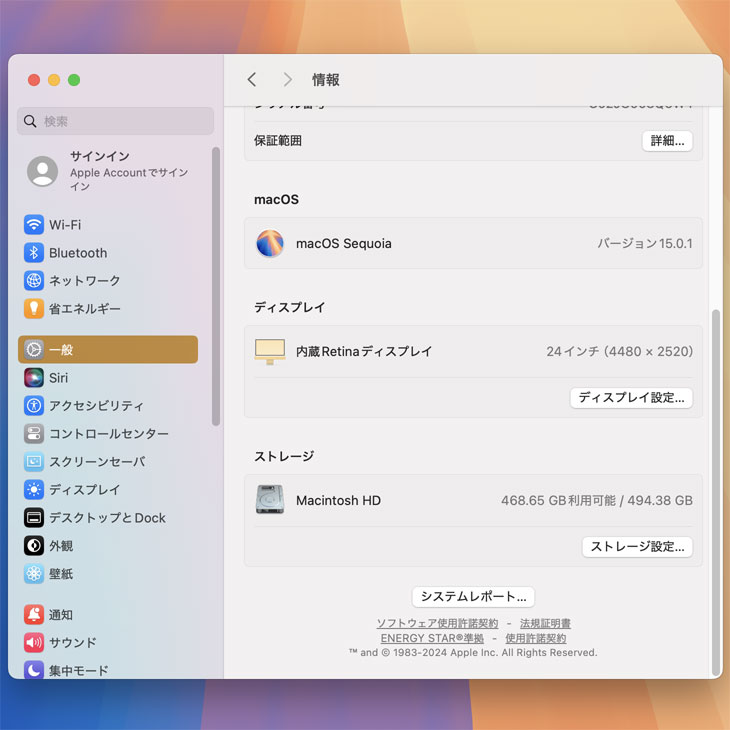Select the ネットワーク globe icon
This screenshot has height=730, width=730.
coord(34,281)
